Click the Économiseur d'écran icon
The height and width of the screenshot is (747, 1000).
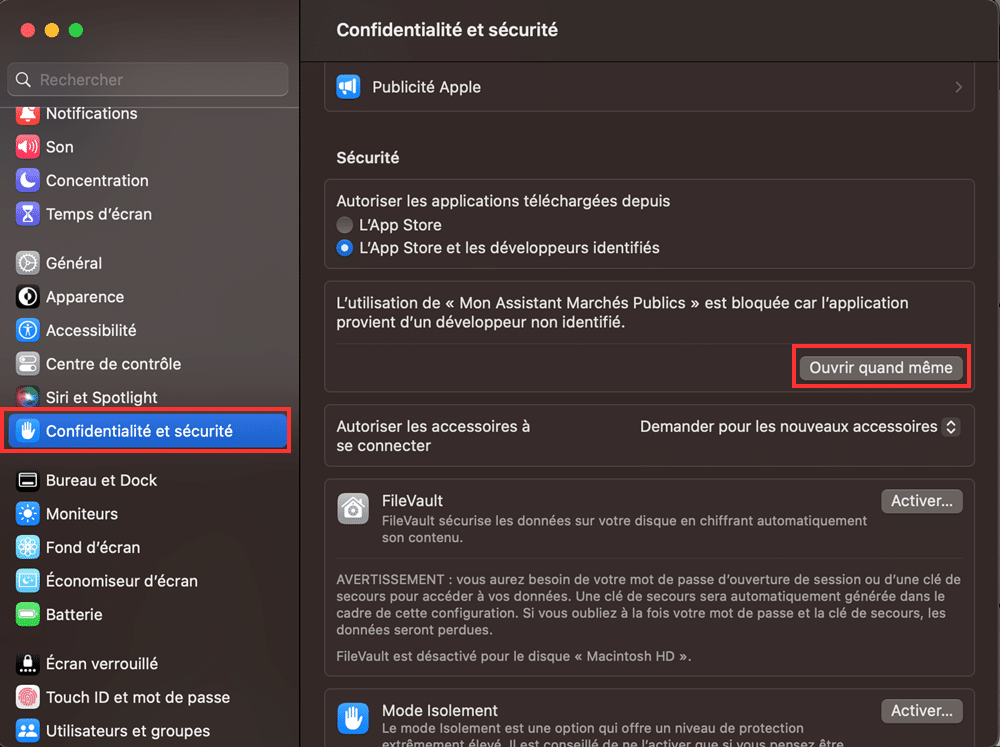27,581
